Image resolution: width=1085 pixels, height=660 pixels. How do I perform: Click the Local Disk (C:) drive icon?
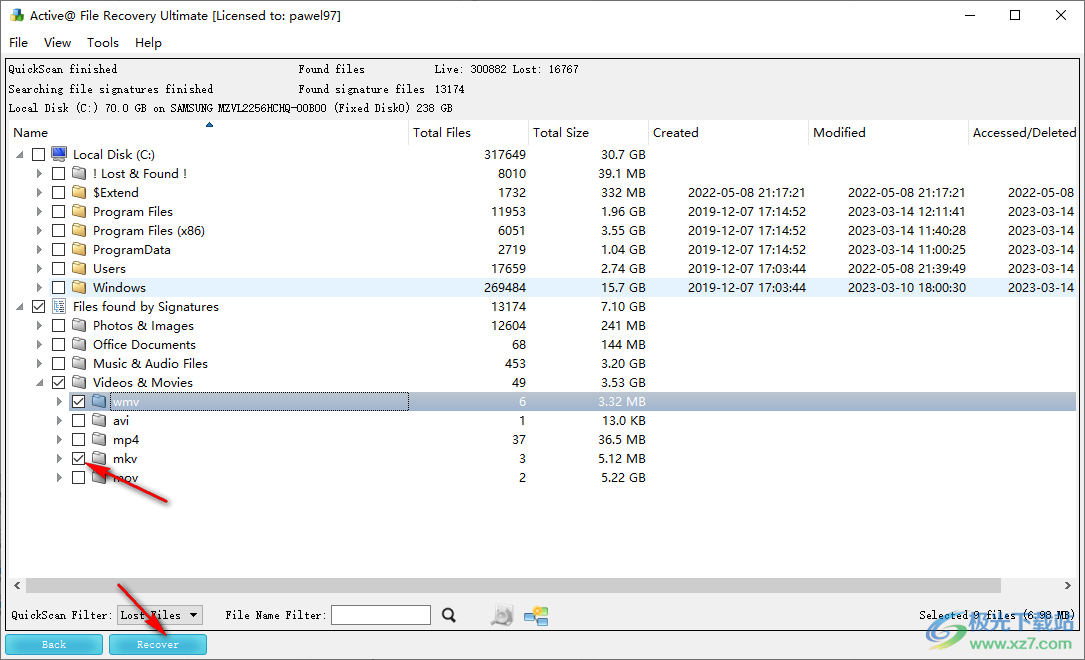tap(59, 154)
